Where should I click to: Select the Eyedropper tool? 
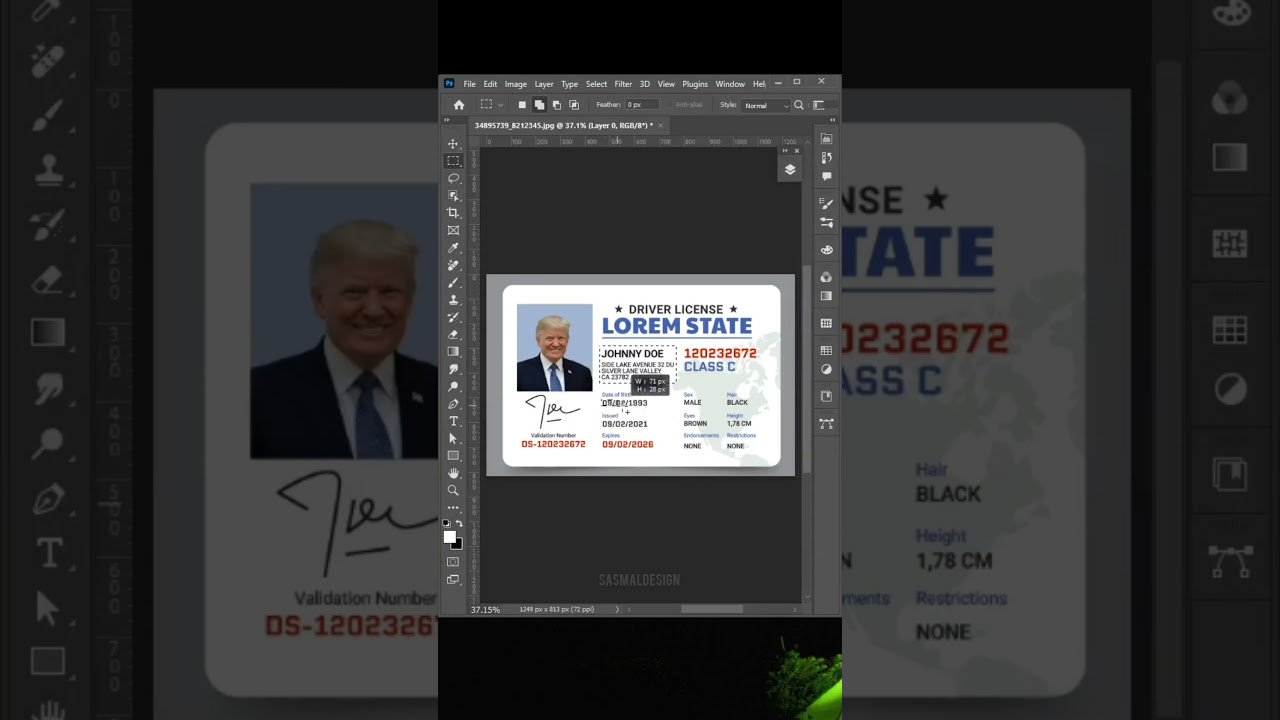[x=453, y=248]
